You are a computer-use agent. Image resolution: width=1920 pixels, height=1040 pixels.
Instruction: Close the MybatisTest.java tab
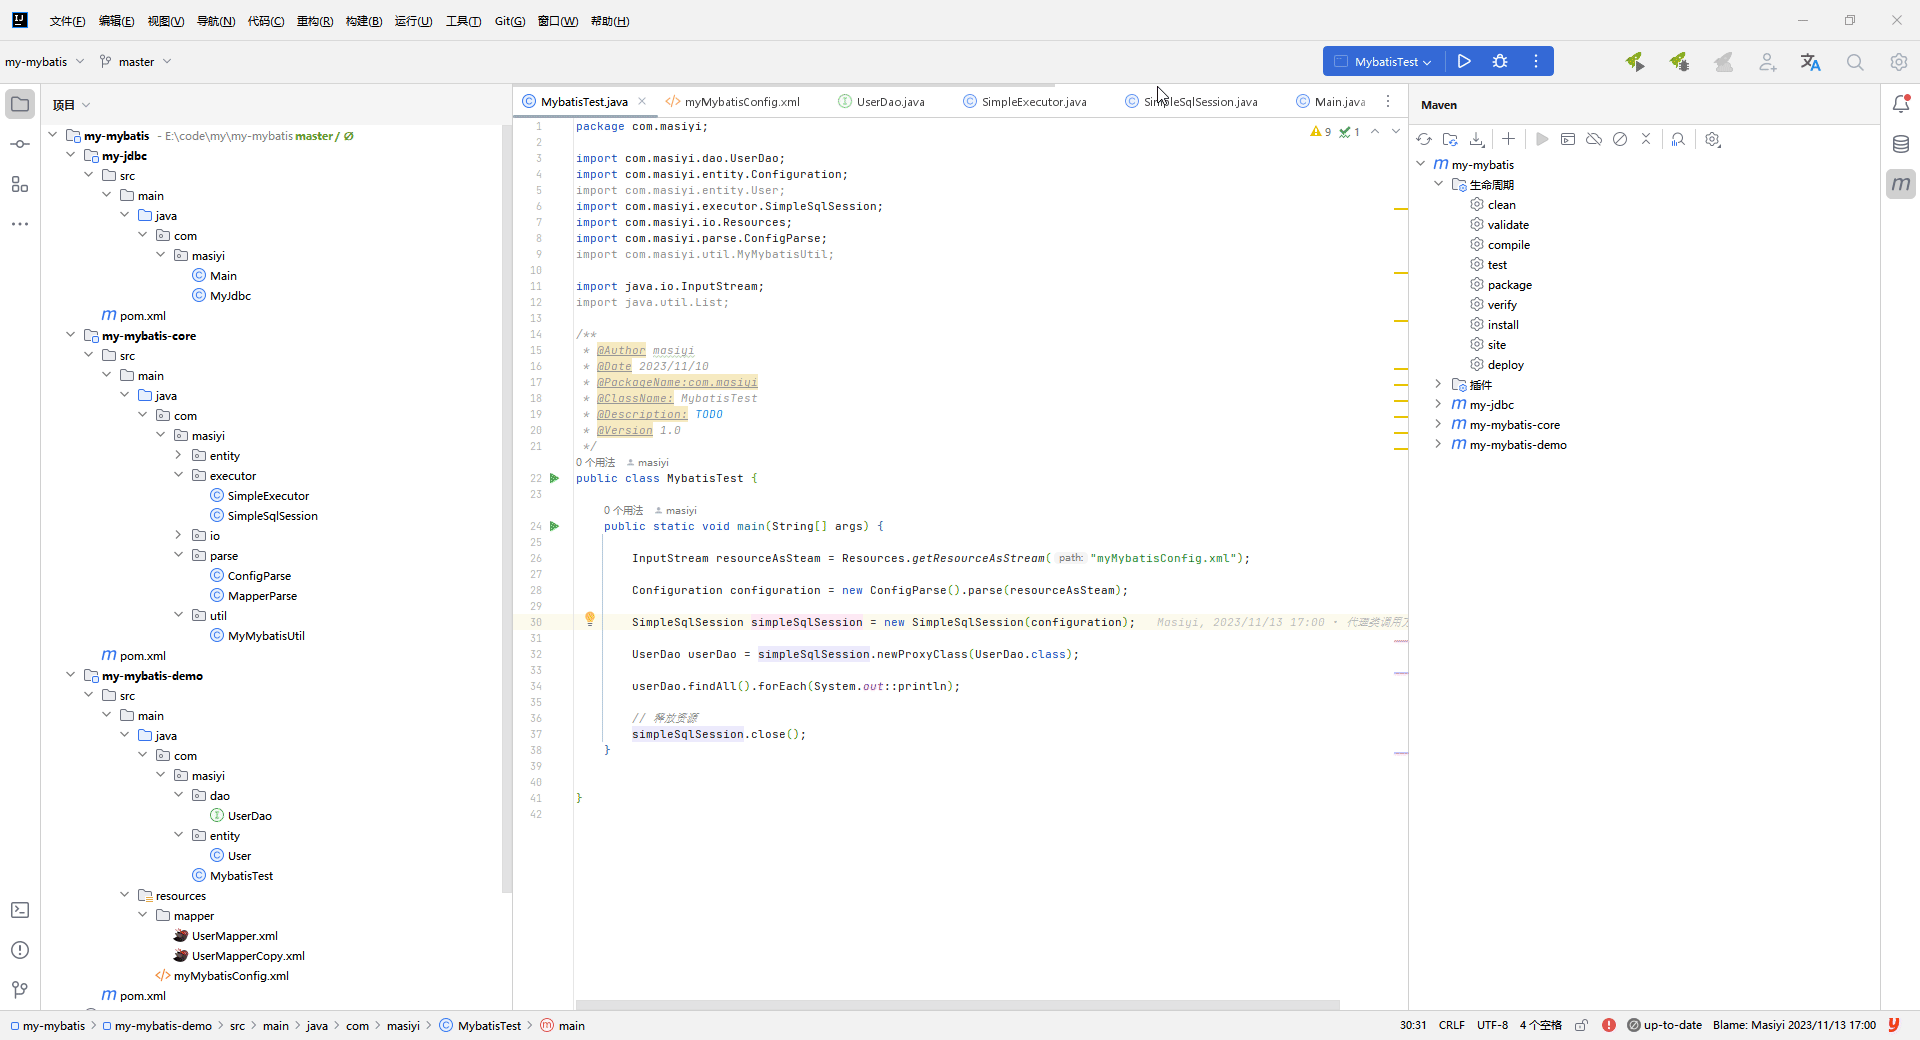642,101
